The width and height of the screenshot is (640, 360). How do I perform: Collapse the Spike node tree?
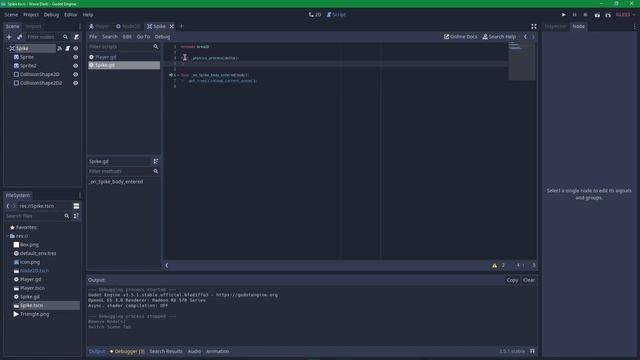click(7, 48)
